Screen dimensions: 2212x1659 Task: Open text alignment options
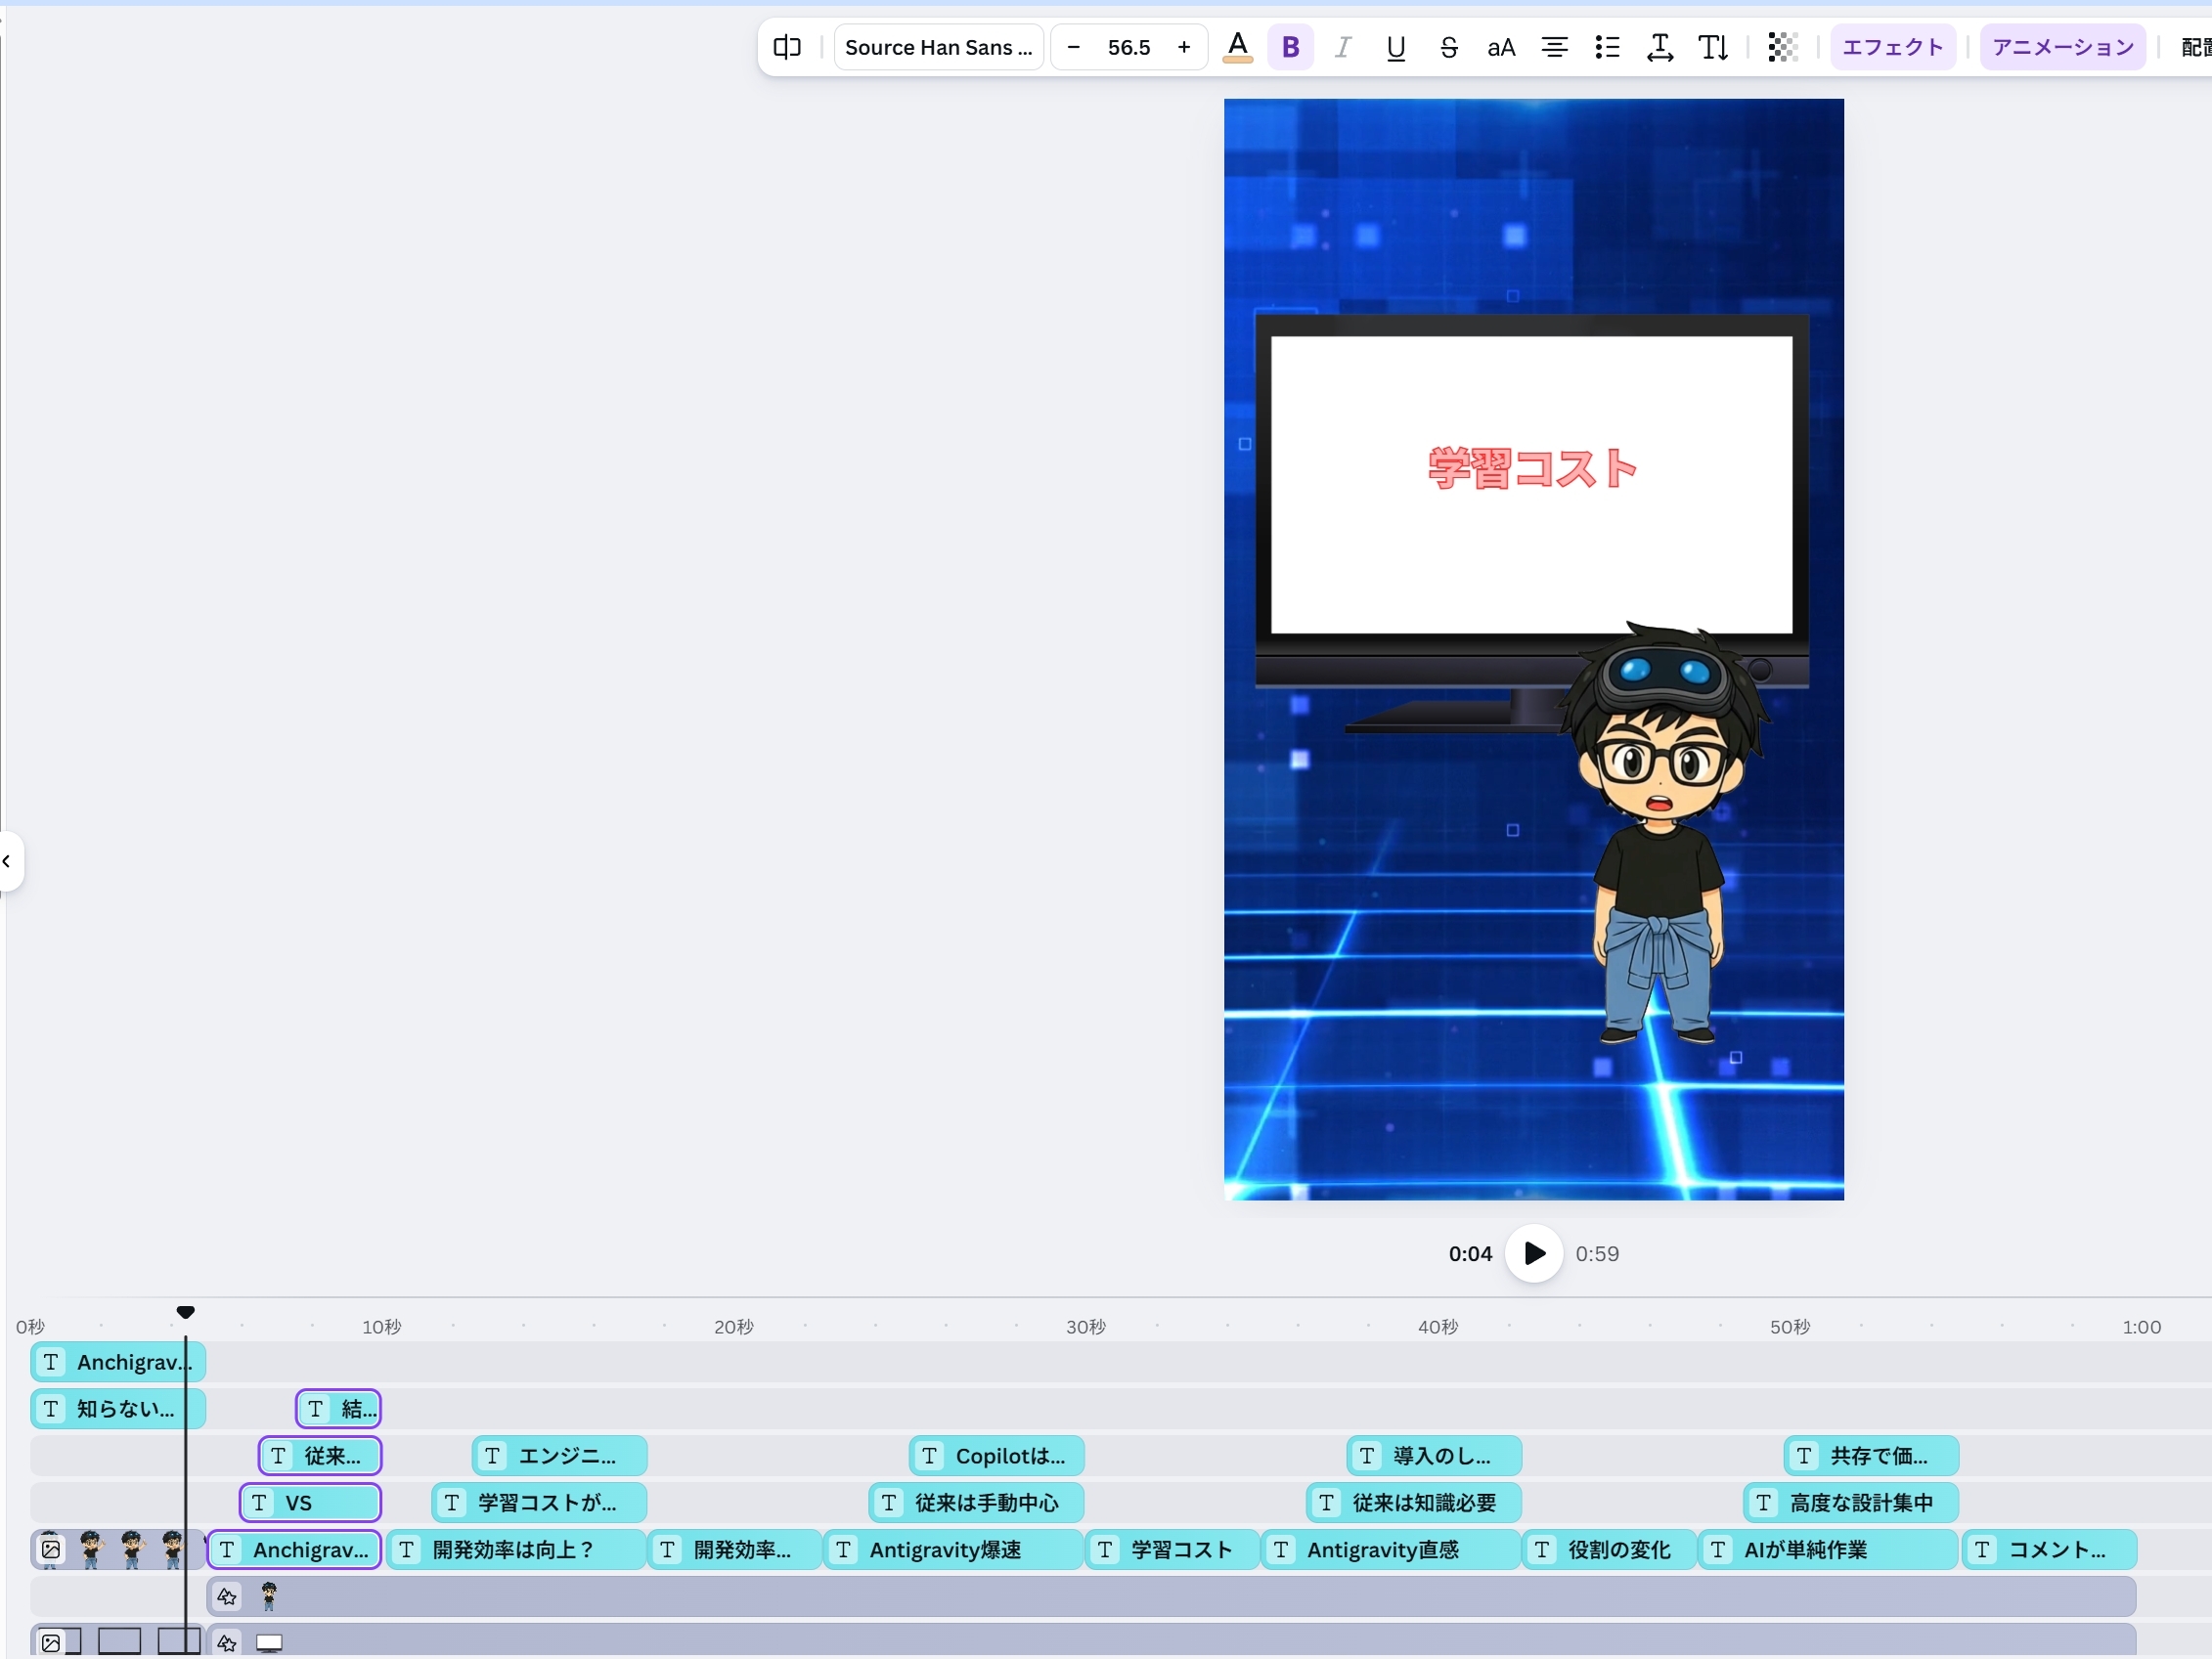pos(1554,47)
